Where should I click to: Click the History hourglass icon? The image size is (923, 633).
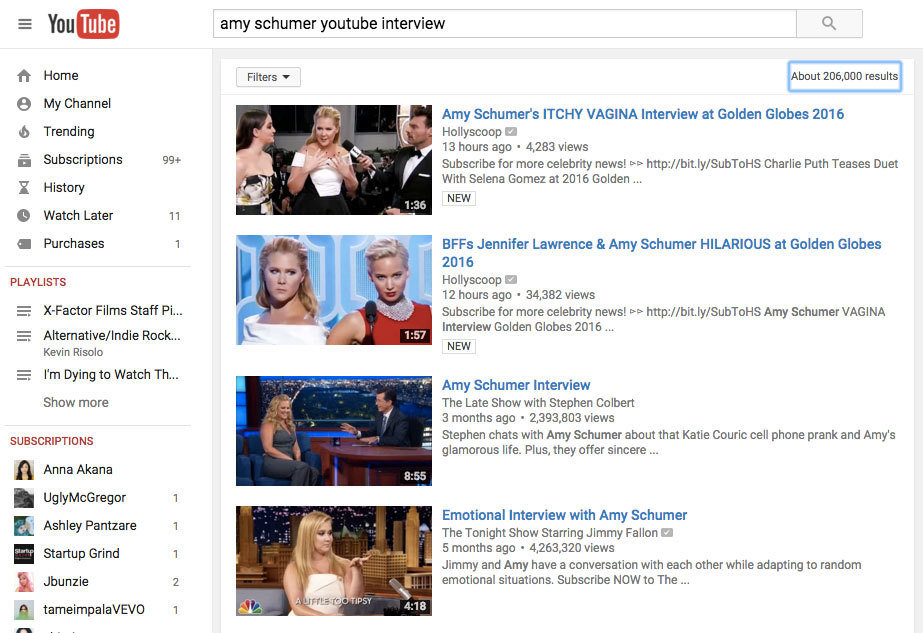(x=24, y=187)
